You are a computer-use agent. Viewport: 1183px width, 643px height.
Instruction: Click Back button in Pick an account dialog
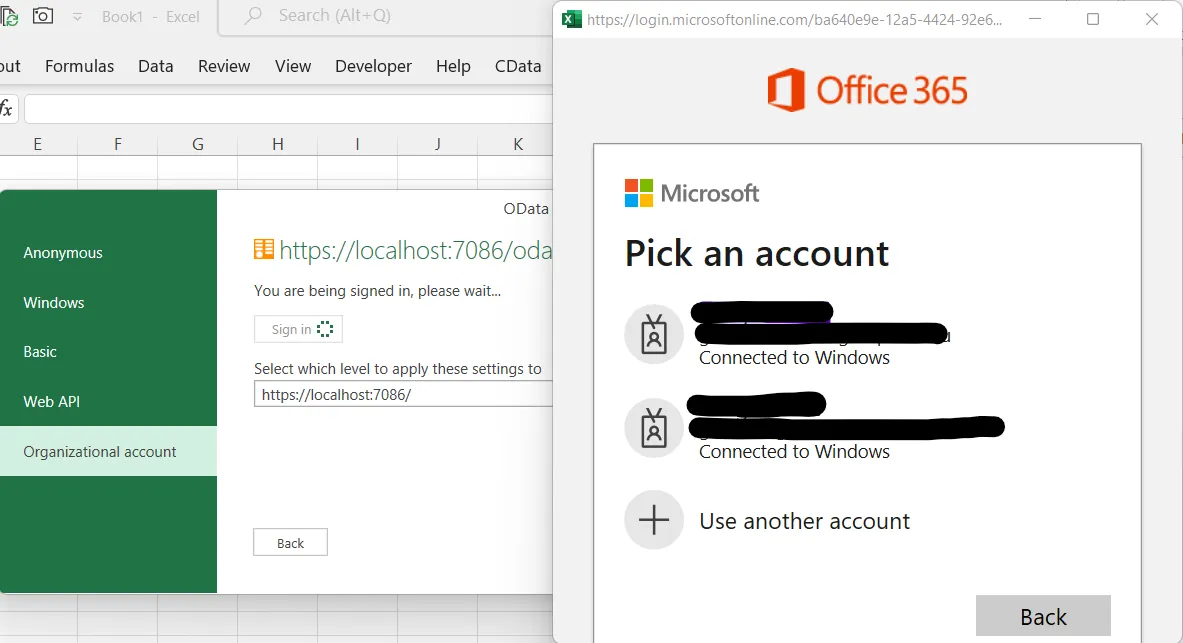1043,617
